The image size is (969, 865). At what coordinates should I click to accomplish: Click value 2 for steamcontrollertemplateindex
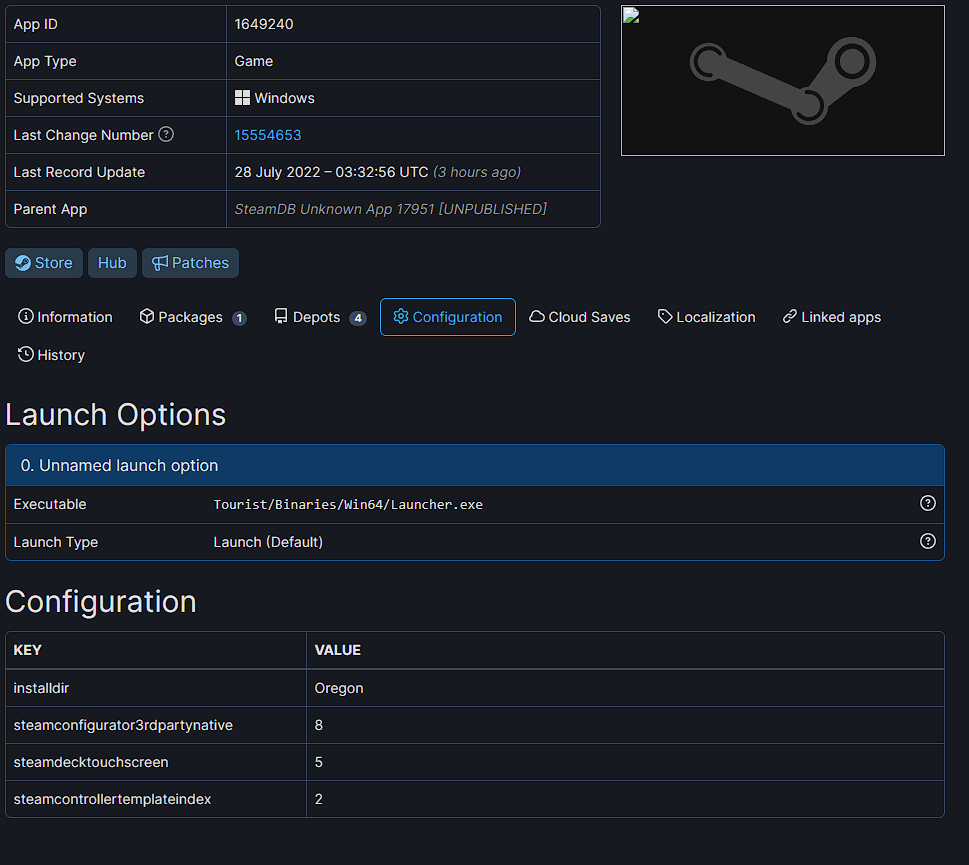(319, 800)
